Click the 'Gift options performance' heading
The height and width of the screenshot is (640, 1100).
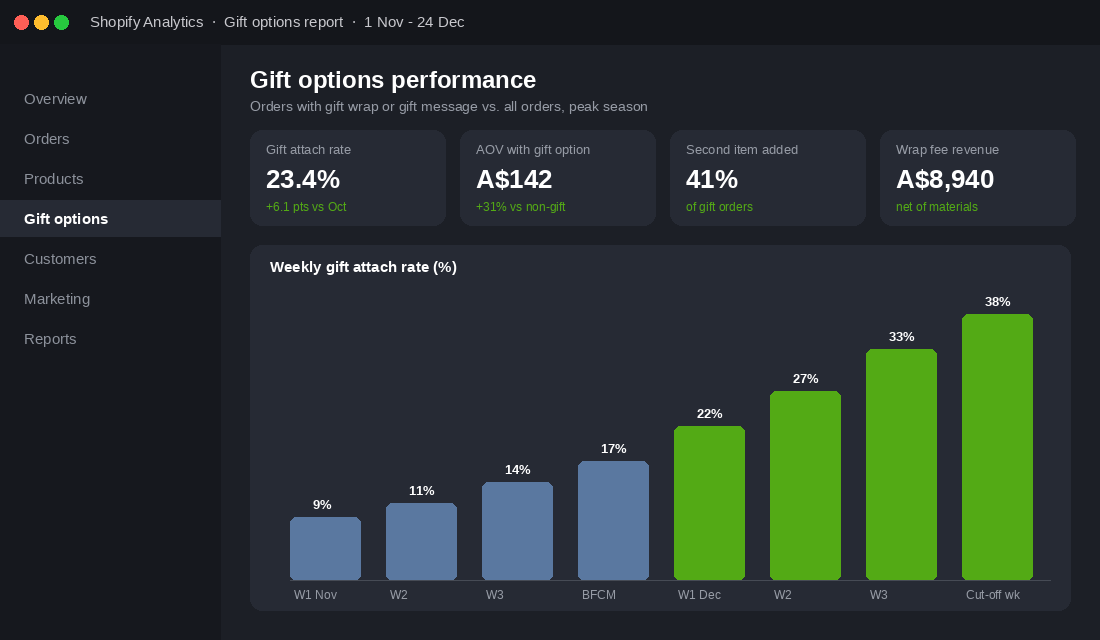coord(393,80)
